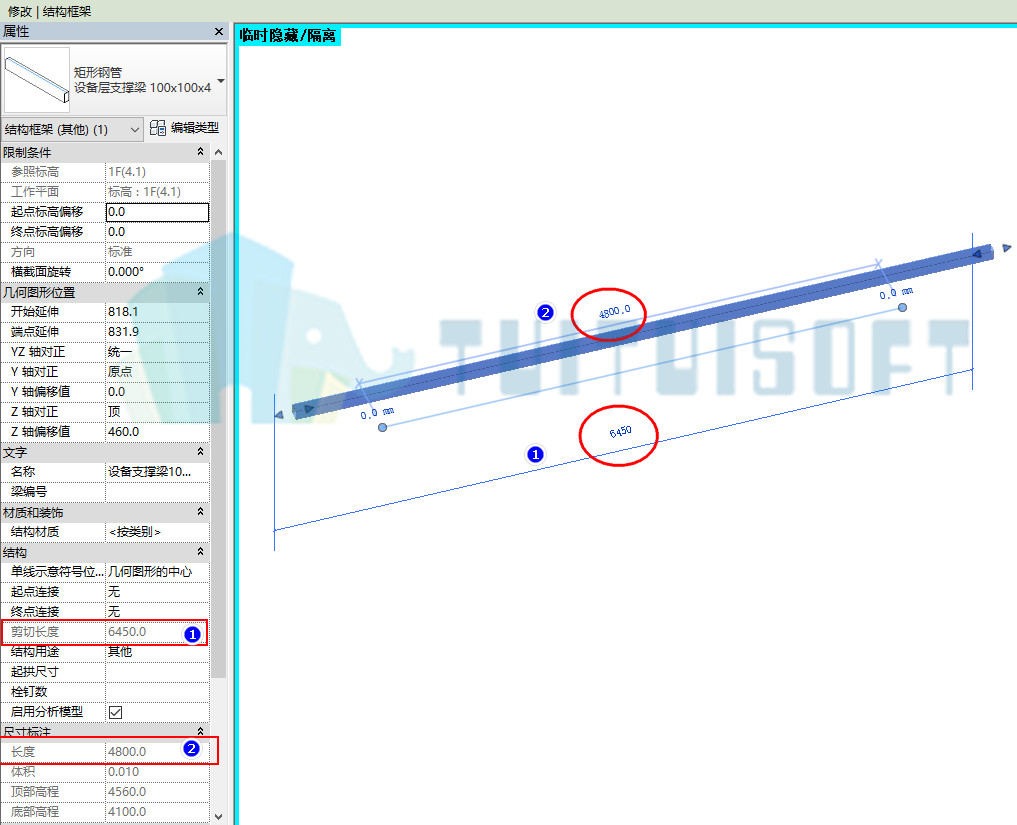Collapse the 几何图形位置 section
The width and height of the screenshot is (1017, 825).
point(200,292)
